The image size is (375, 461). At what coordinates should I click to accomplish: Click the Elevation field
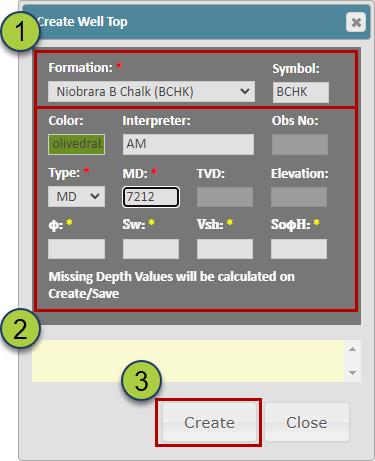pos(299,197)
